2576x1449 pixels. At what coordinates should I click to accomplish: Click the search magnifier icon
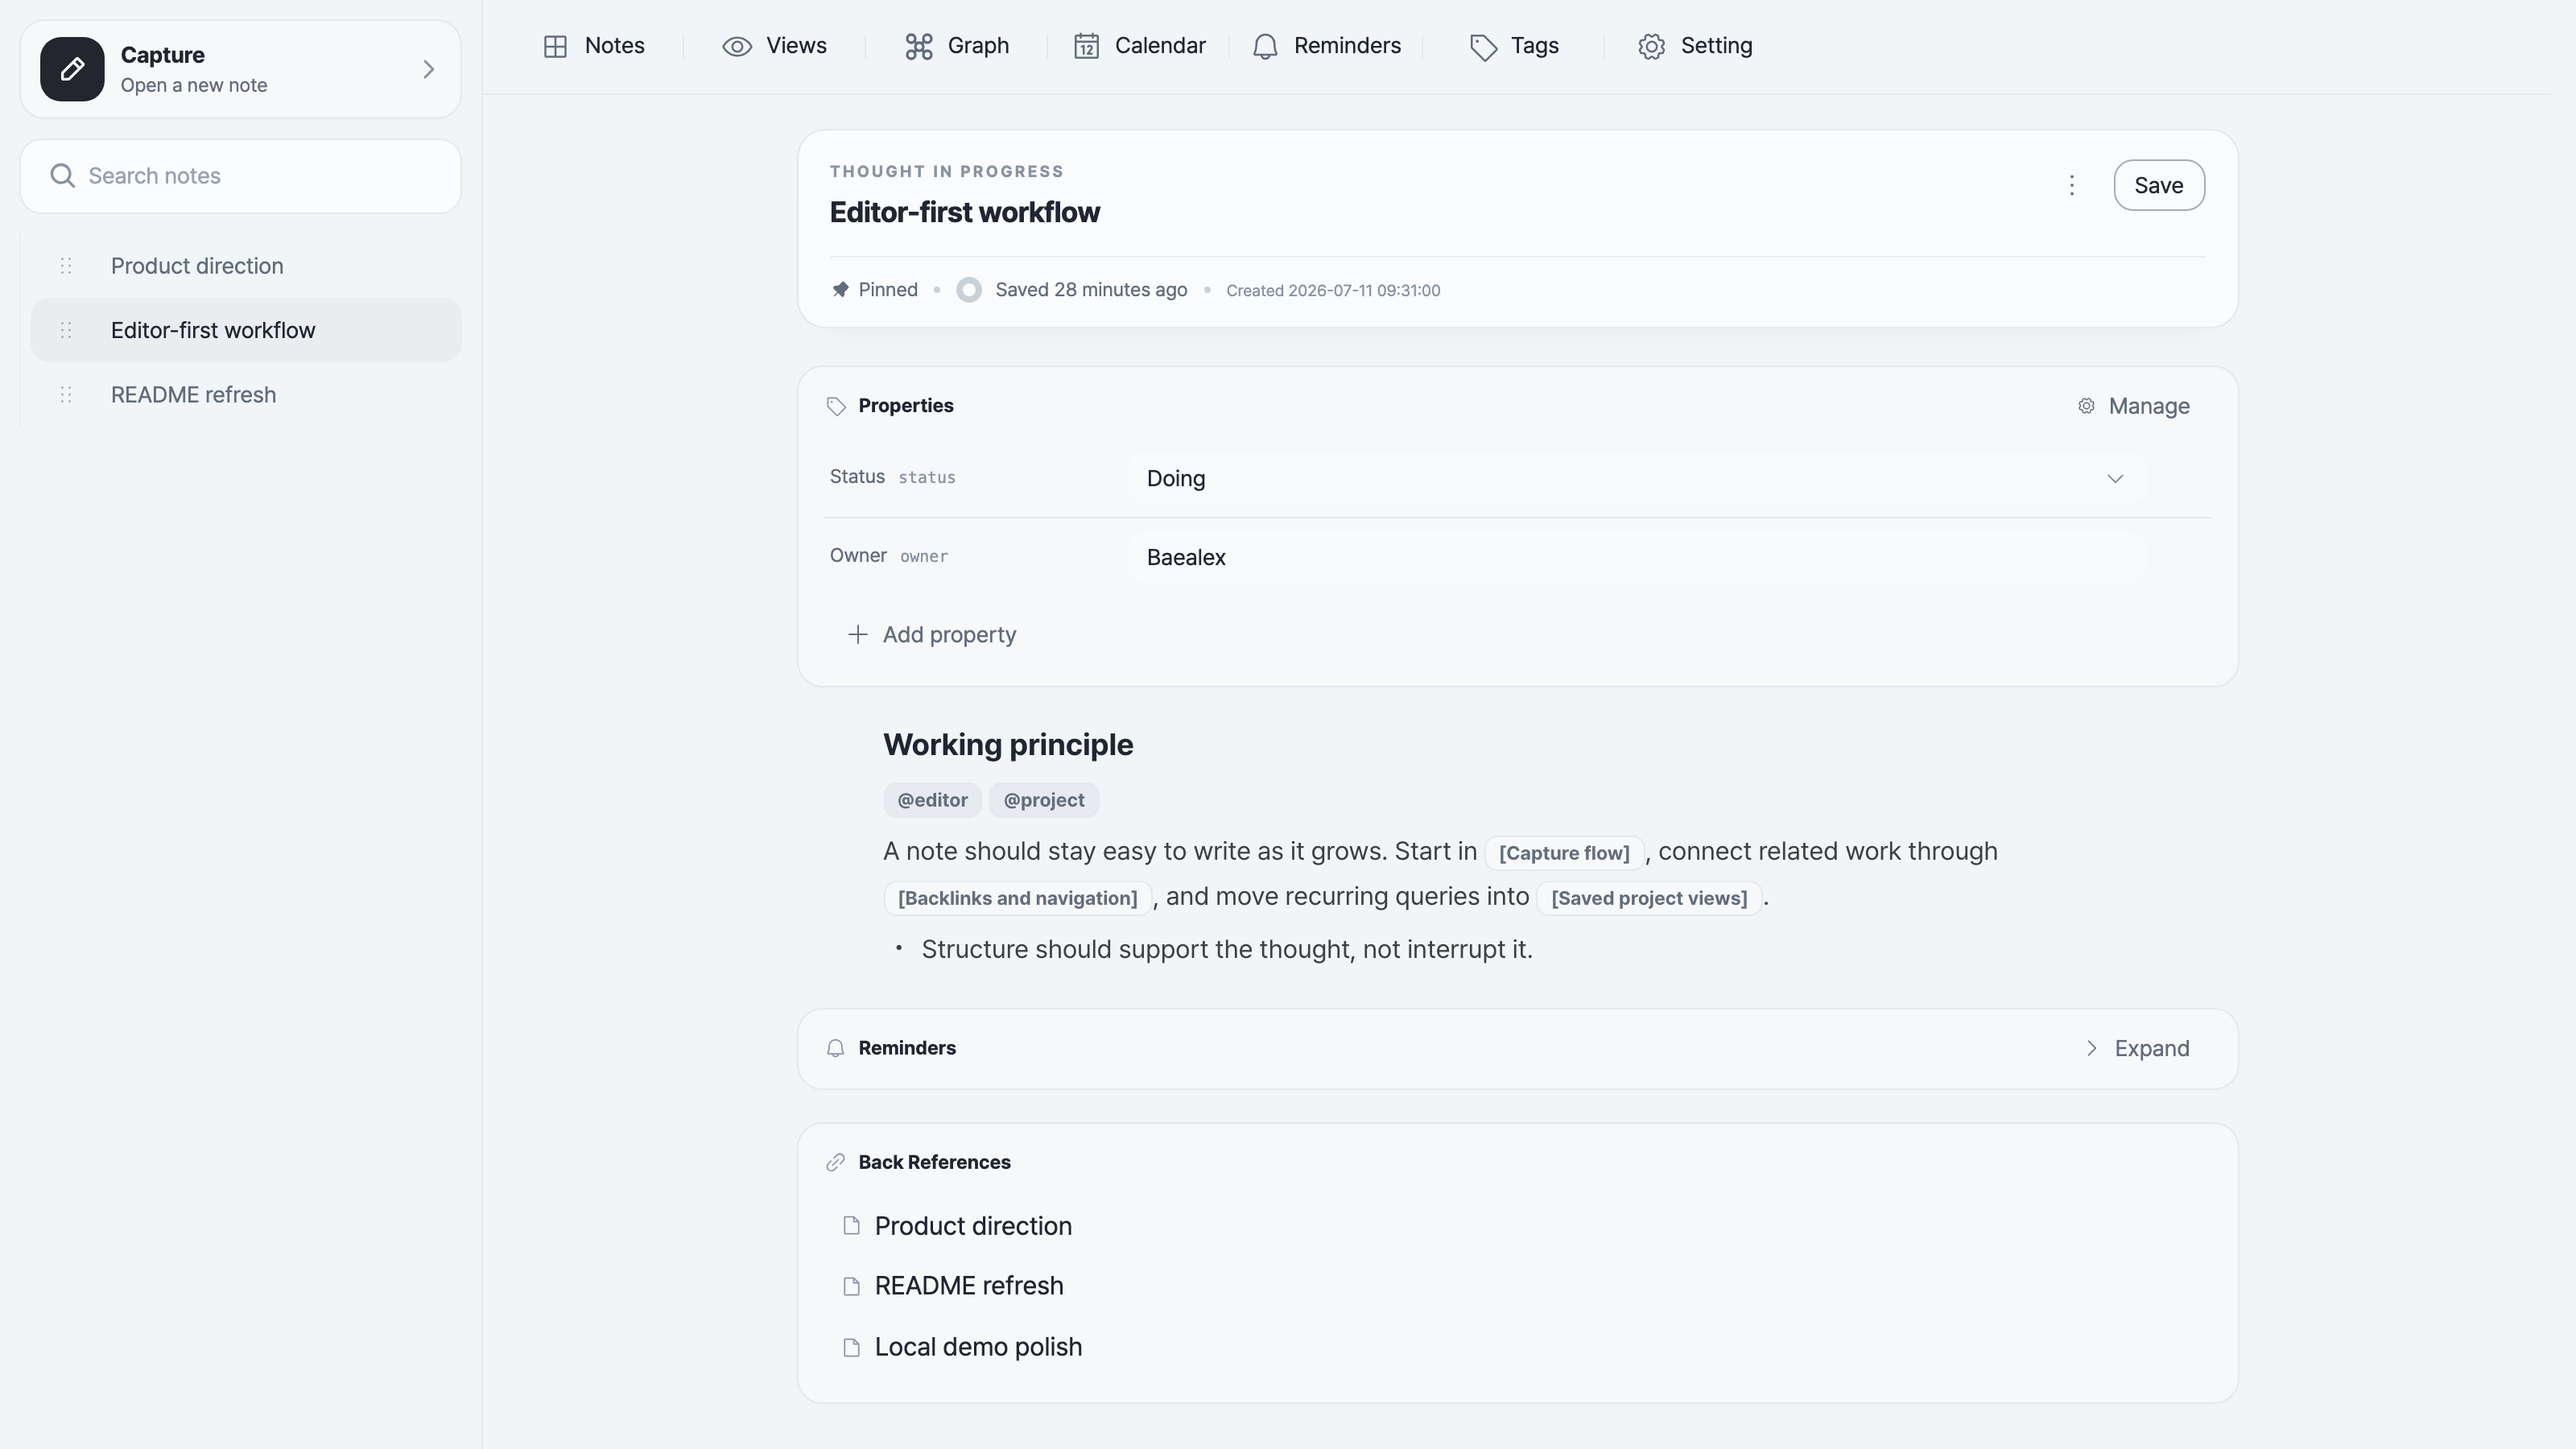point(62,176)
